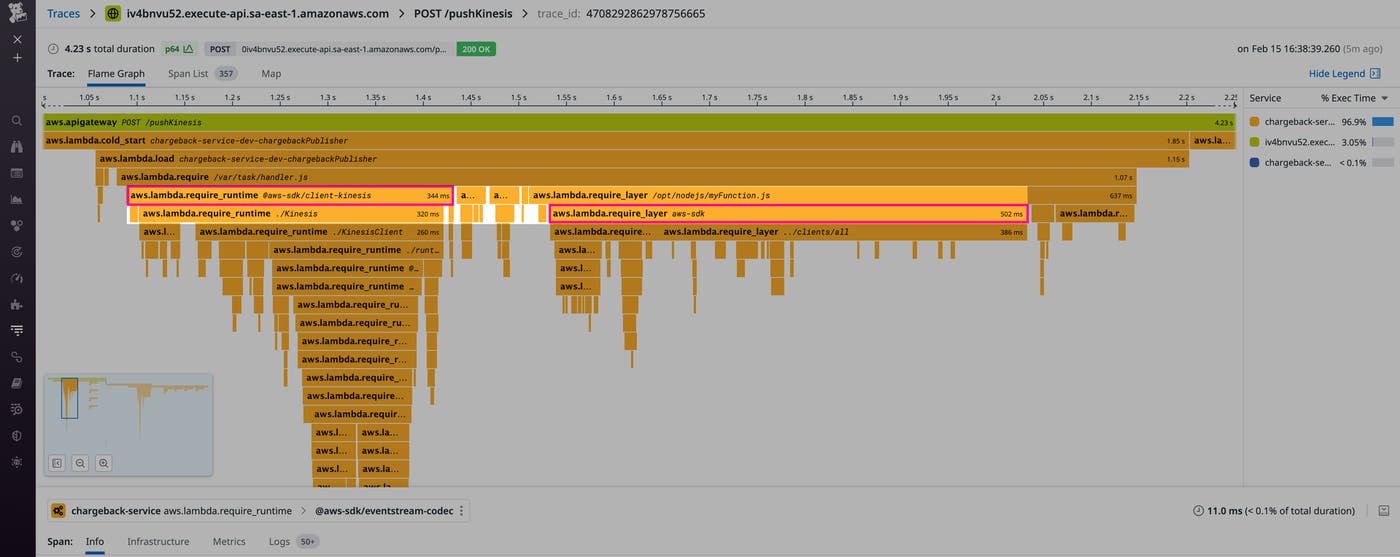Viewport: 1400px width, 557px height.
Task: Collapse the flame graph minimap panel
Action: click(57, 463)
